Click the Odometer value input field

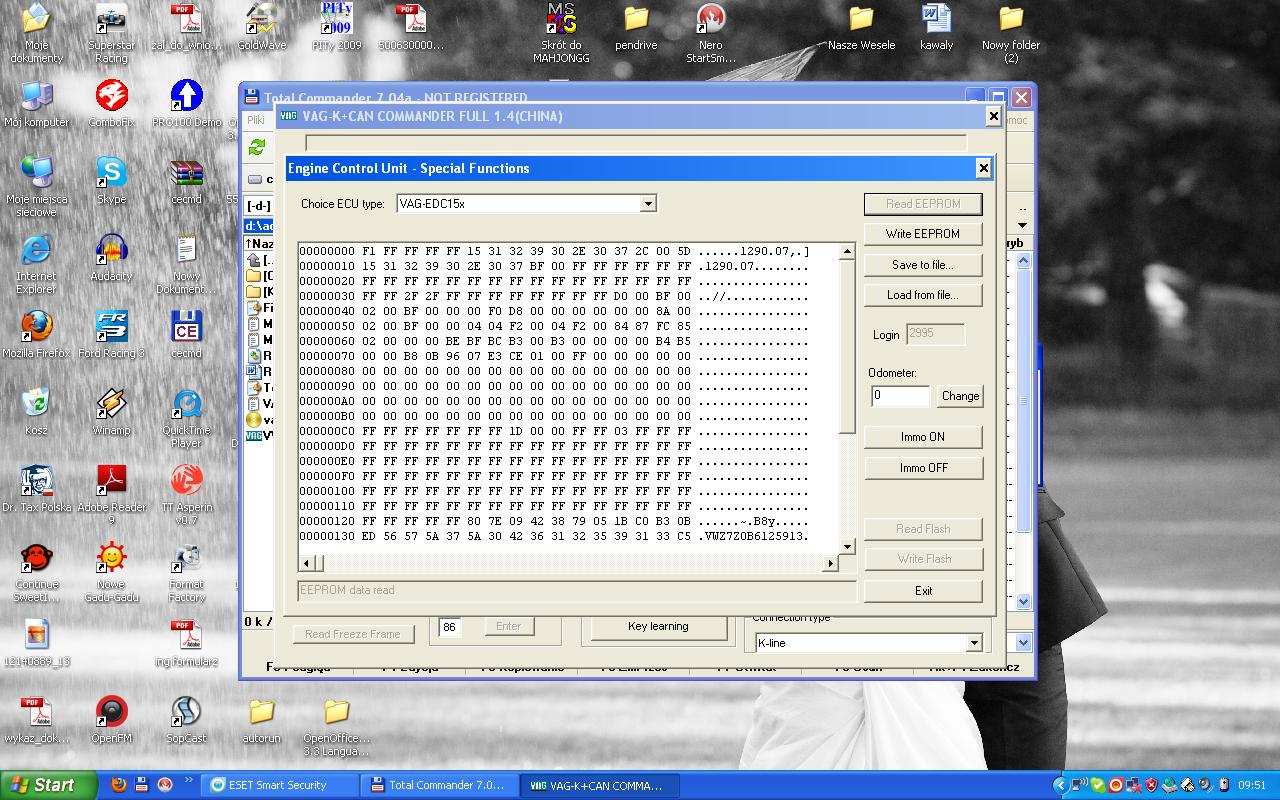click(900, 396)
